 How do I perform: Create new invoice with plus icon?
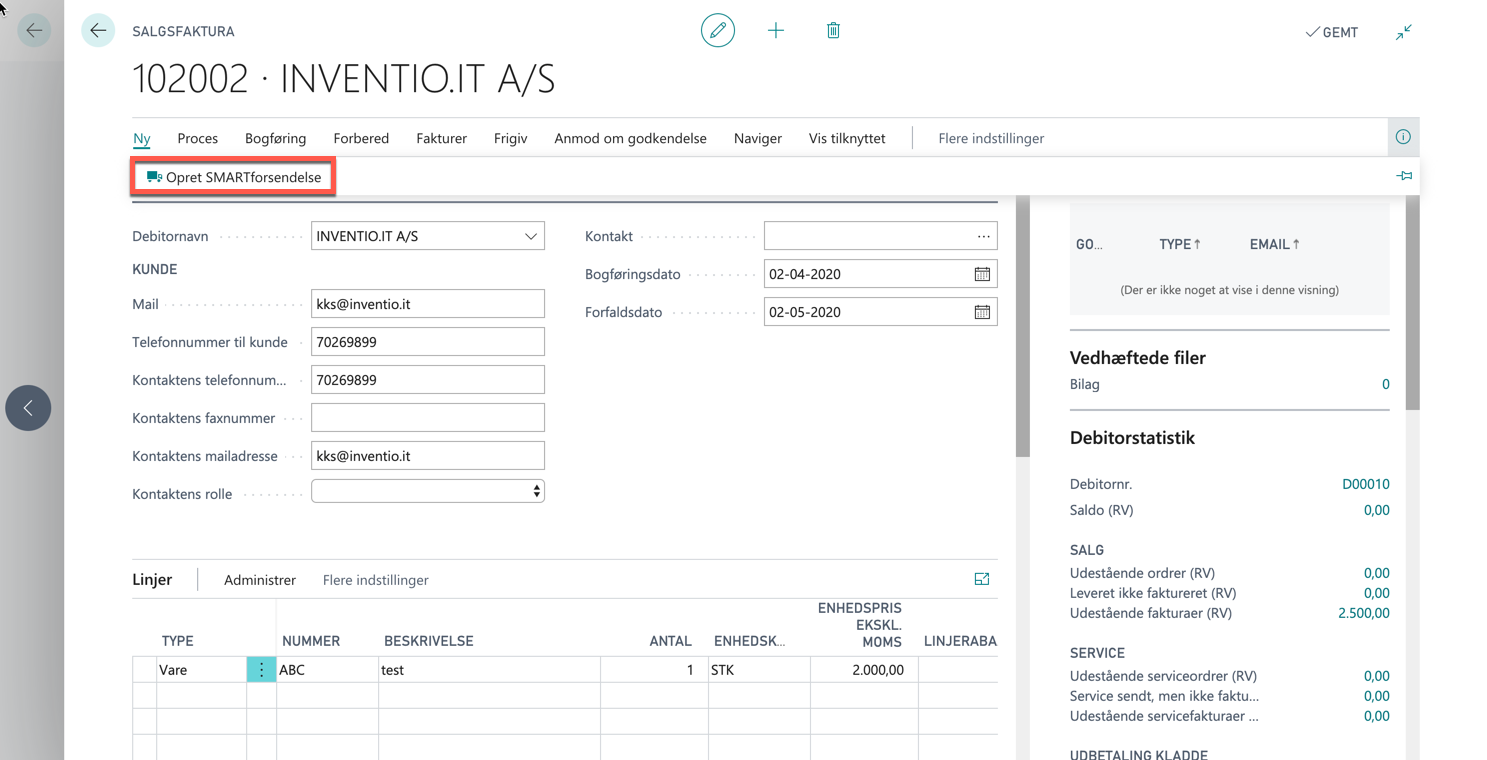[x=776, y=31]
